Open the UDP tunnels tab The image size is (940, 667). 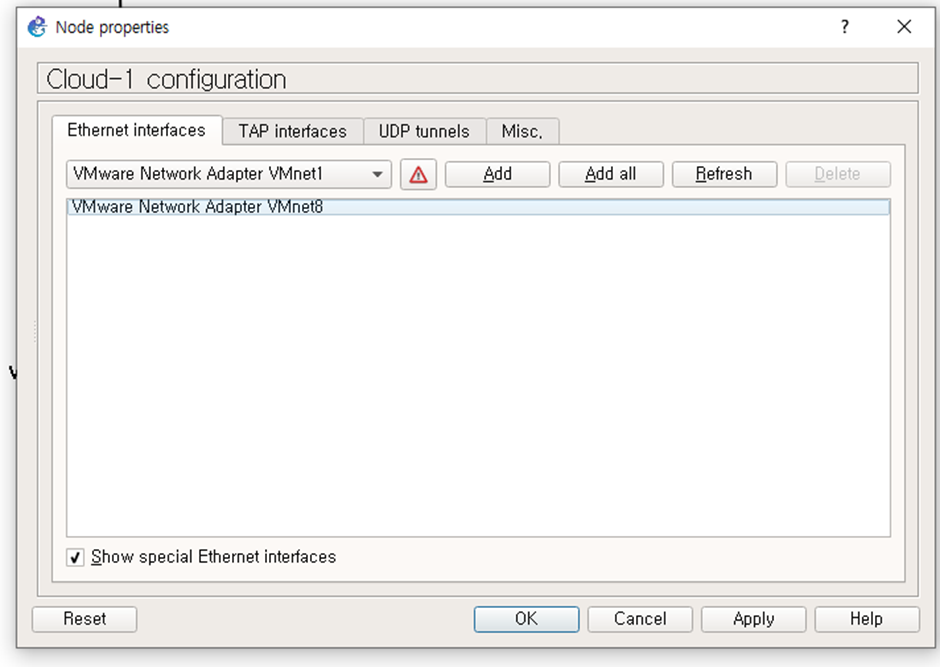[424, 131]
